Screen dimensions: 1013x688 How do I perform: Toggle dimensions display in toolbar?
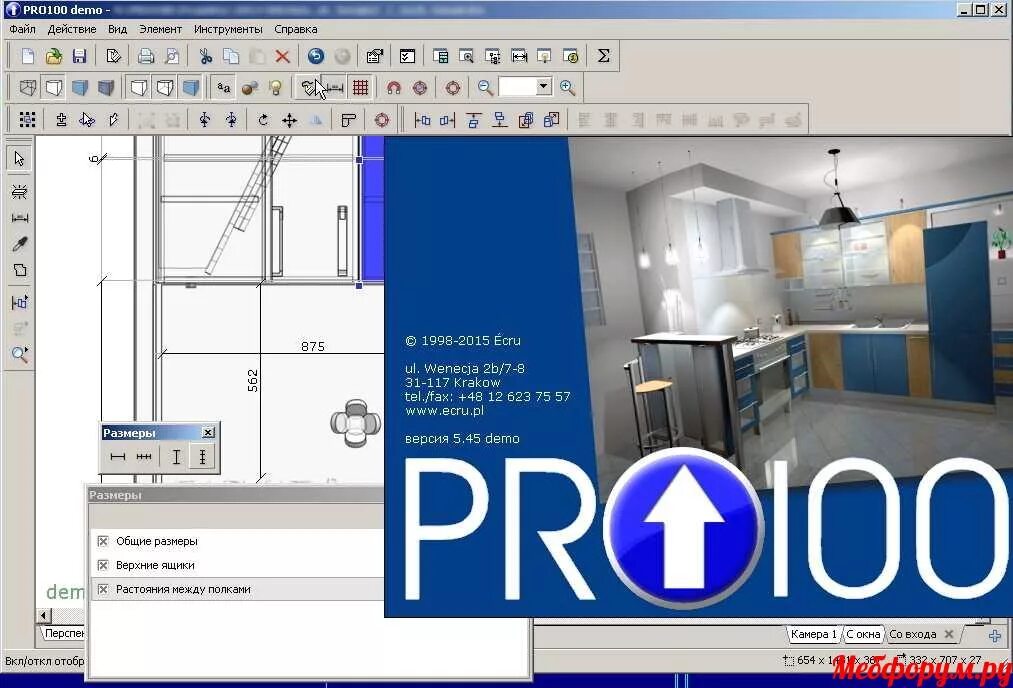335,87
